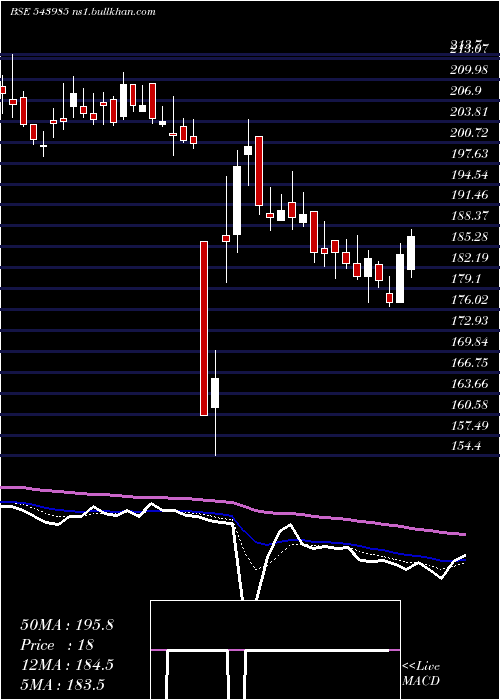The height and width of the screenshot is (700, 500).
Task: Click the 203.81 price axis label
Action: [467, 112]
